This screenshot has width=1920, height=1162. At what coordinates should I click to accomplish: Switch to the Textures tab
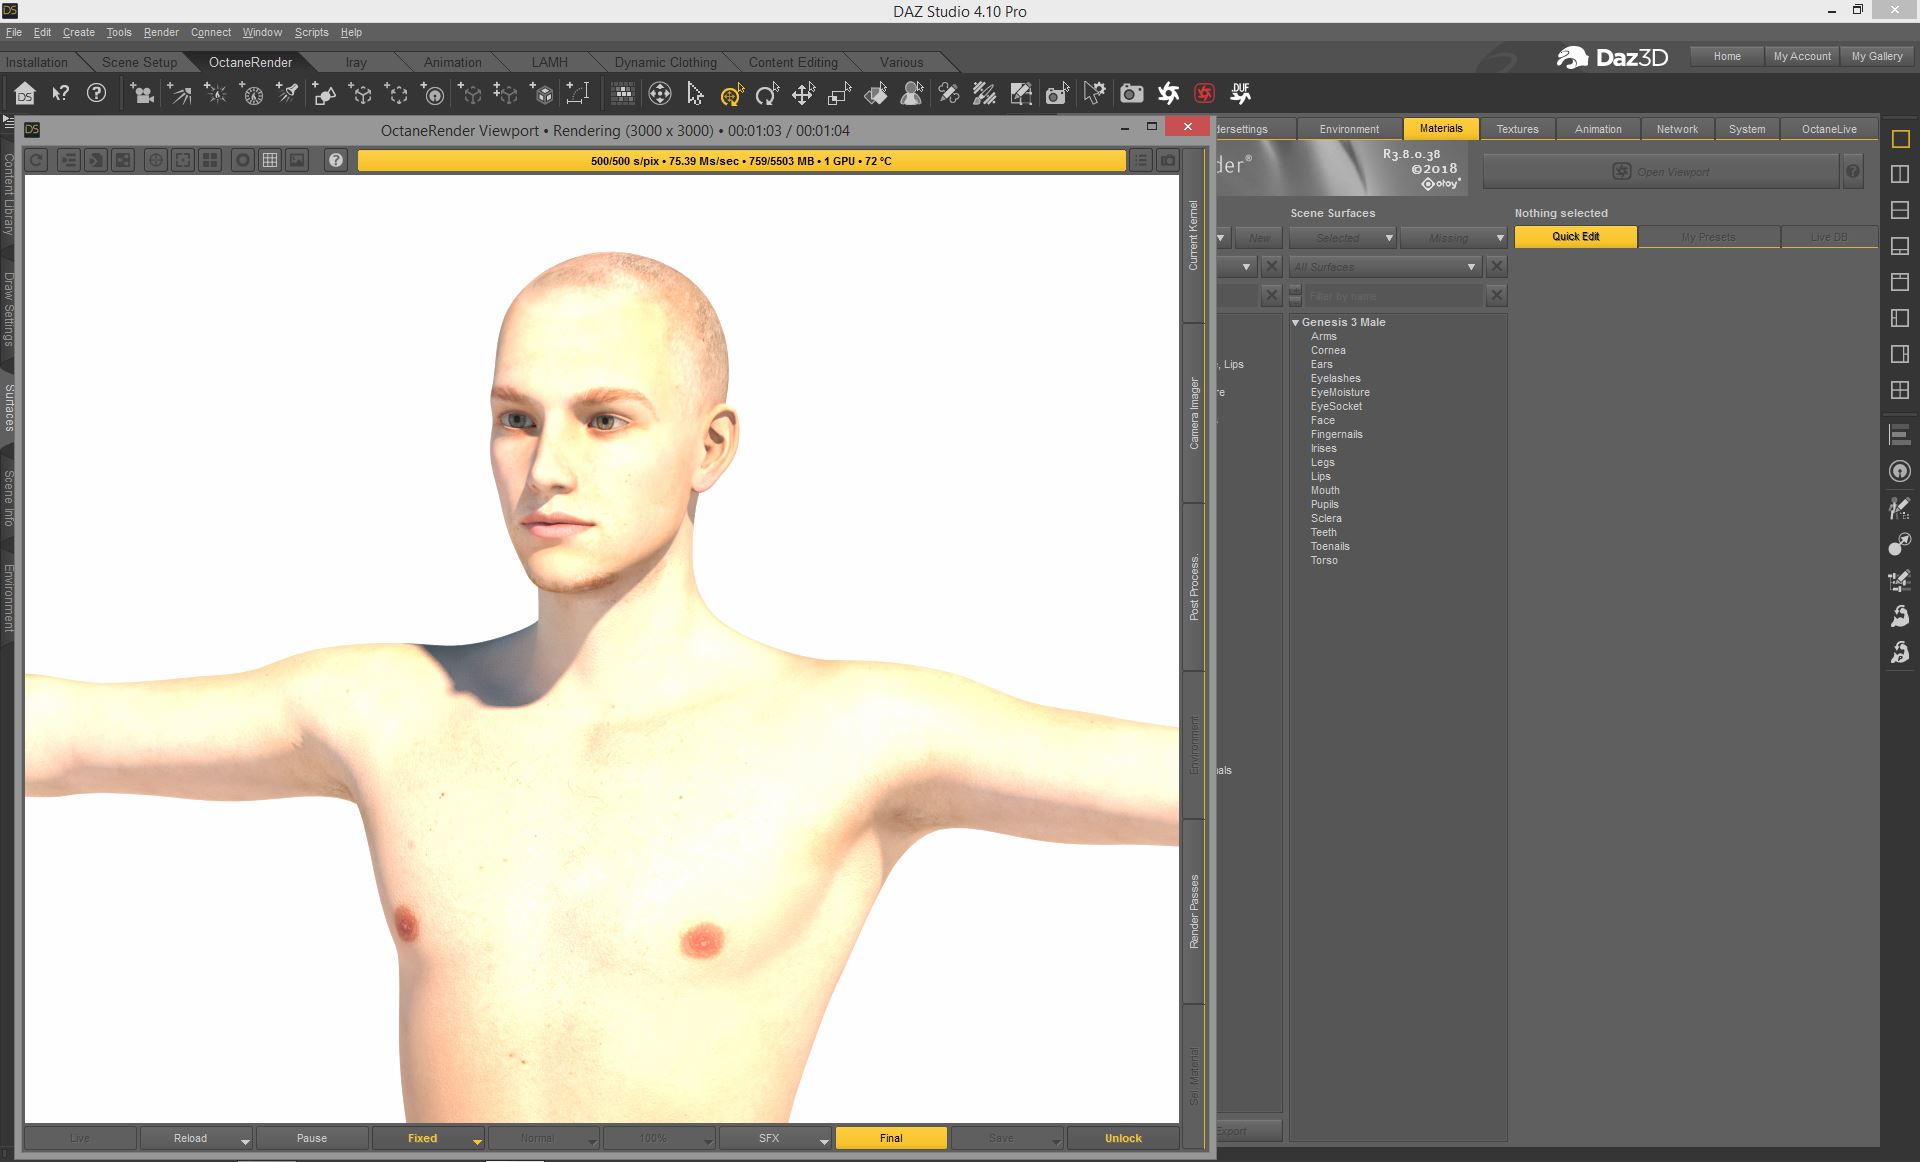pos(1517,129)
